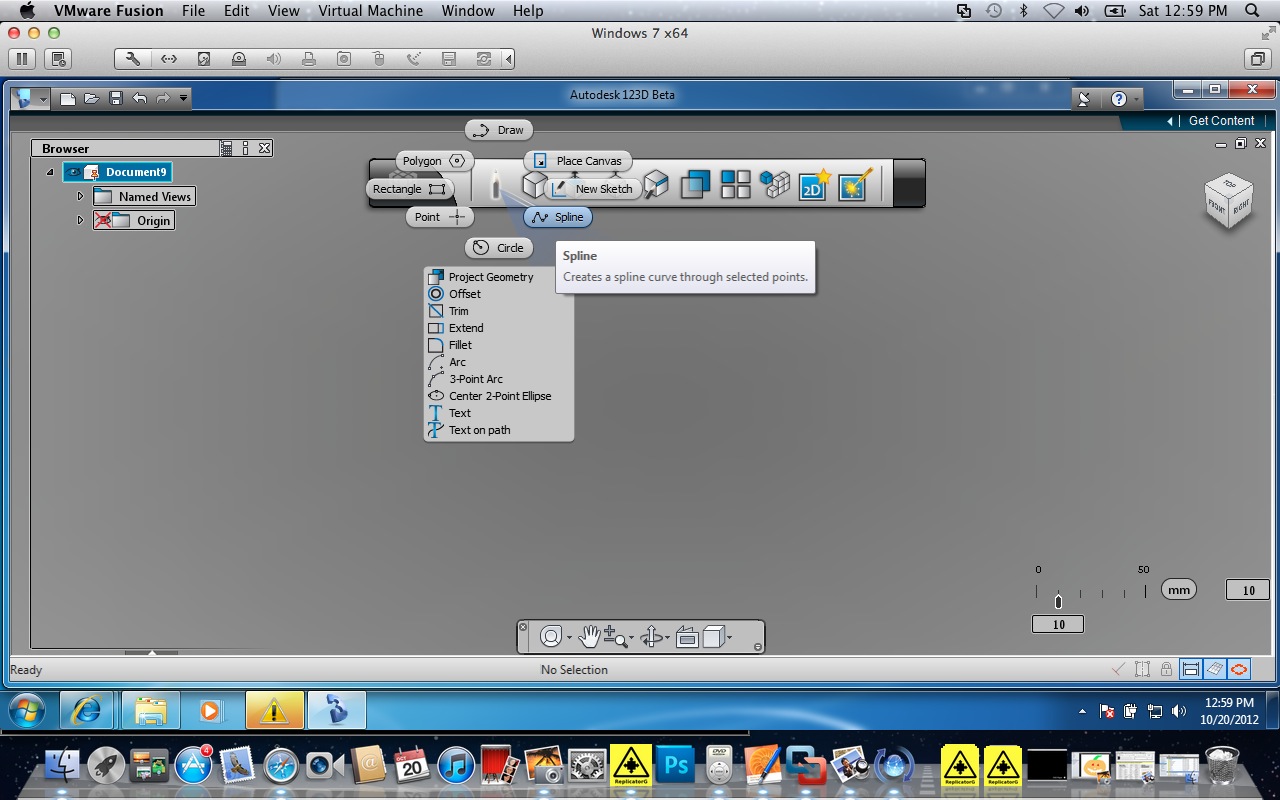
Task: Click the New document icon
Action: point(68,98)
